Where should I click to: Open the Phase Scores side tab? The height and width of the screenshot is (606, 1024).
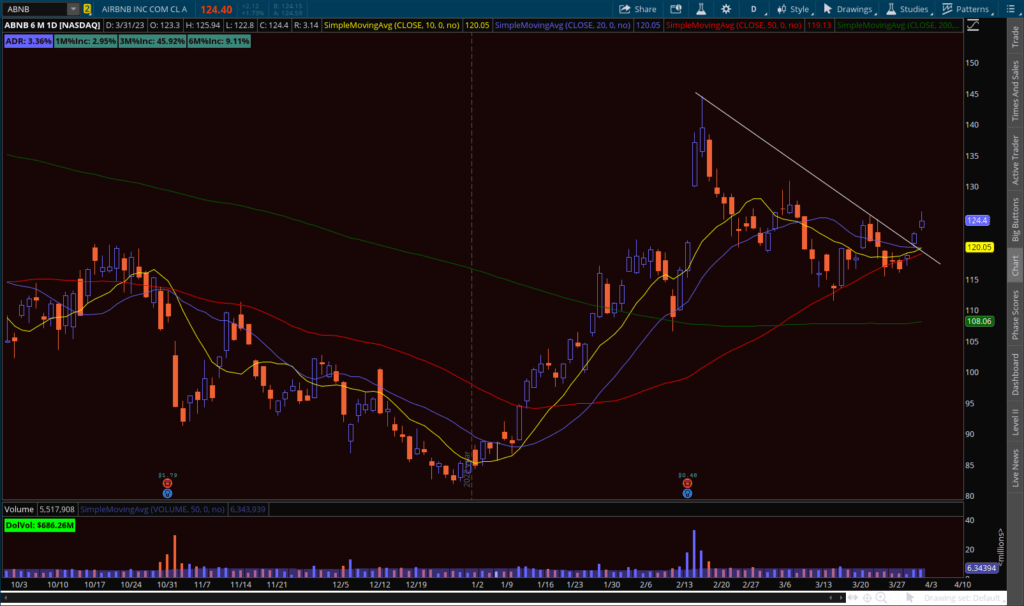(1016, 315)
